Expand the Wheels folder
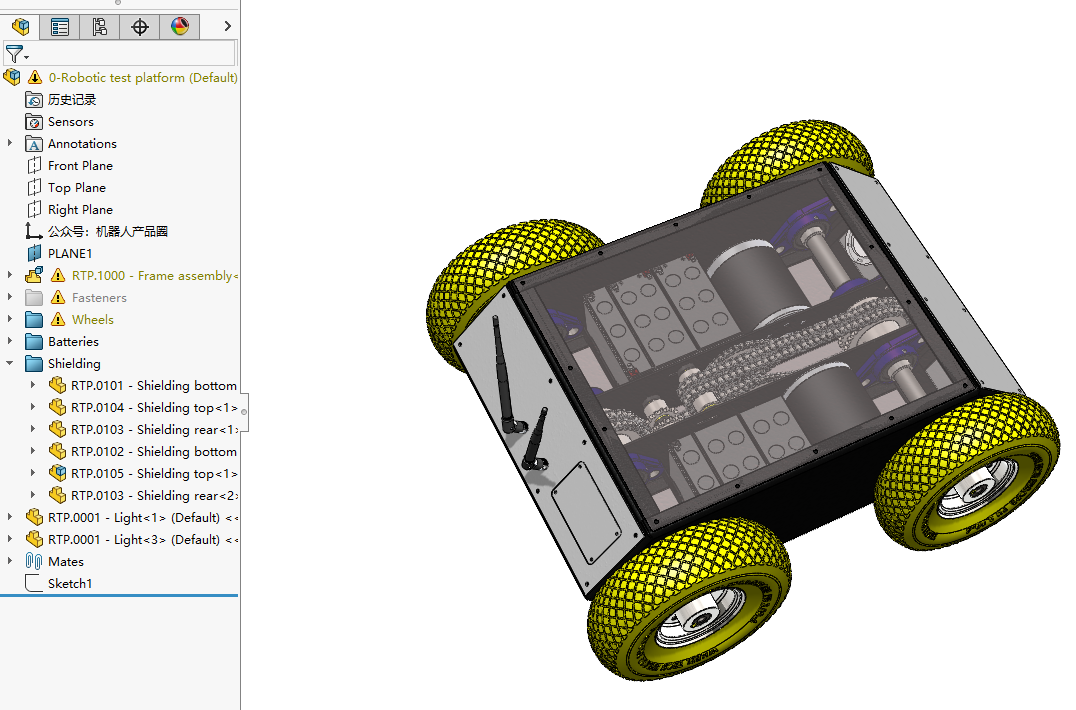The width and height of the screenshot is (1076, 710). click(10, 320)
